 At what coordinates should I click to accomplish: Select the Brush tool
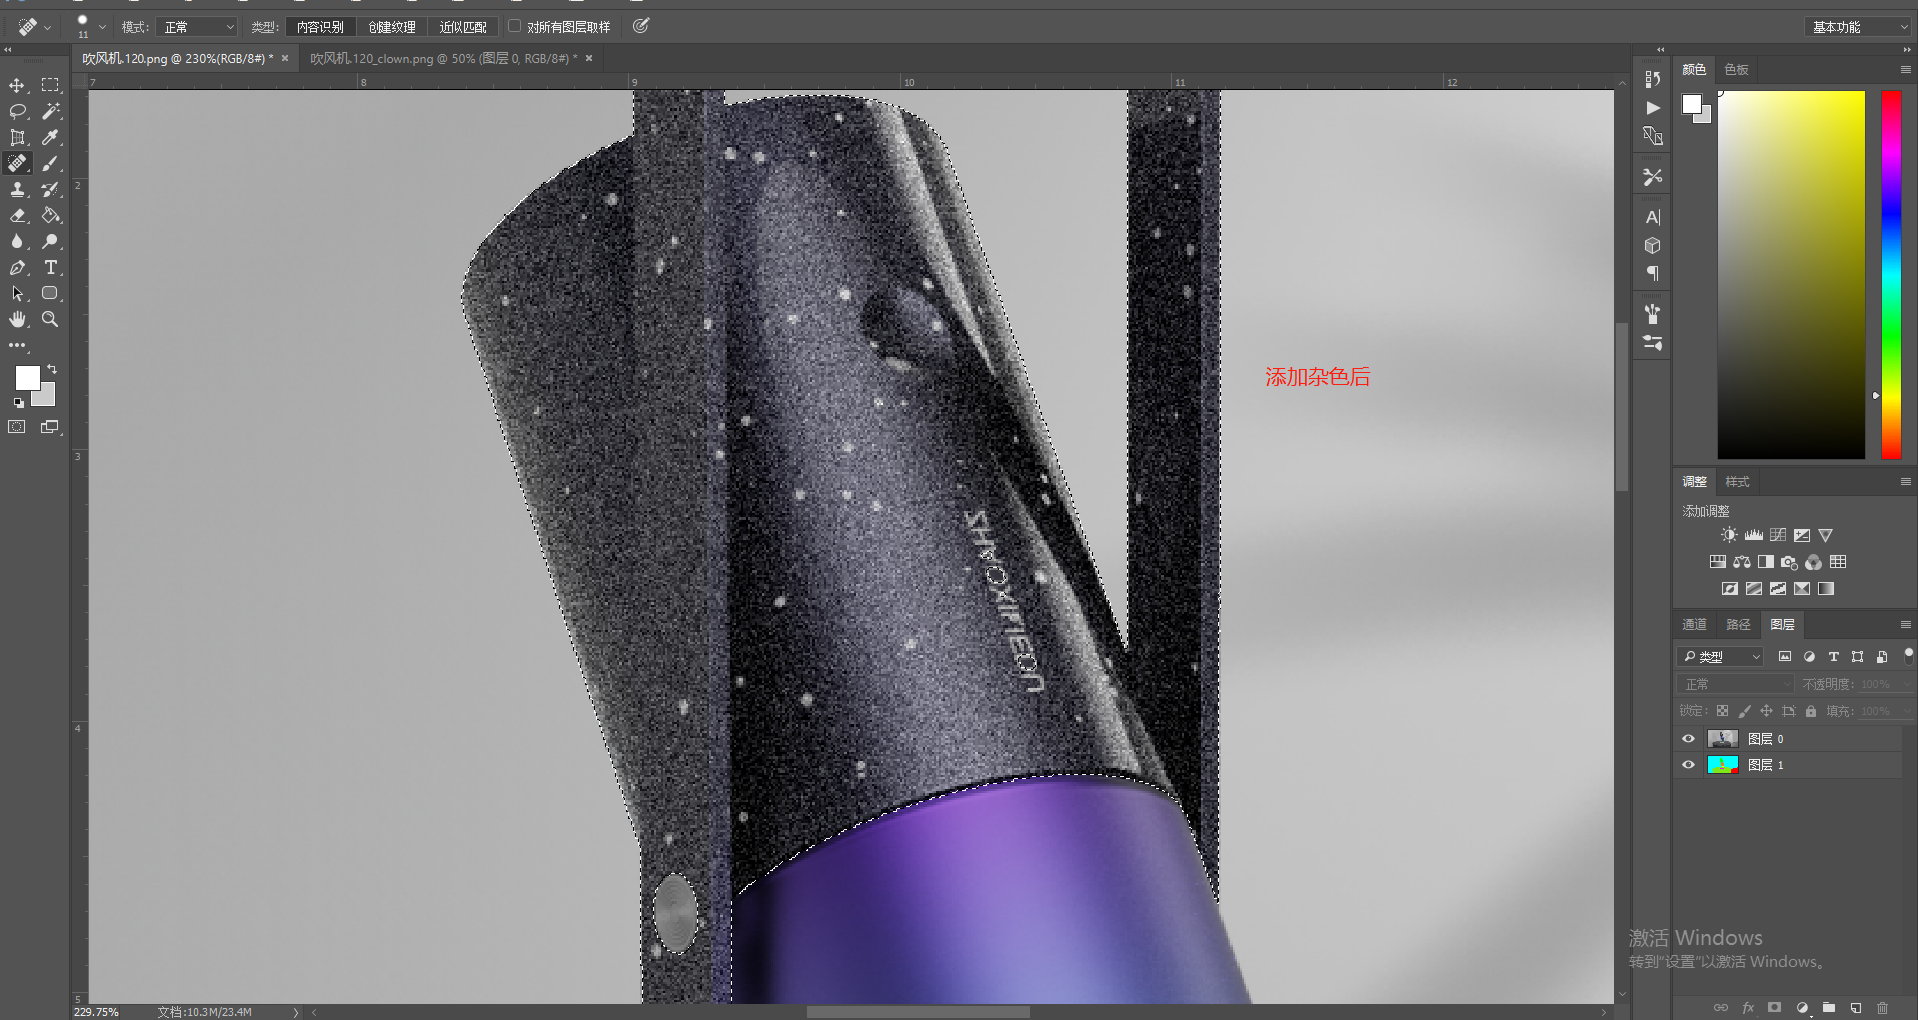50,164
